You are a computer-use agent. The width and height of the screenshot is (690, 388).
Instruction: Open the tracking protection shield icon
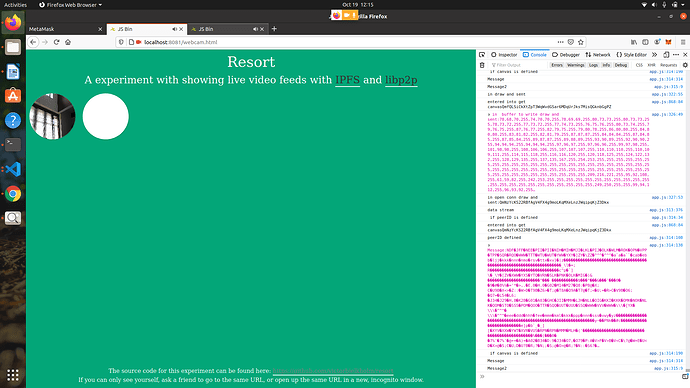(x=121, y=42)
